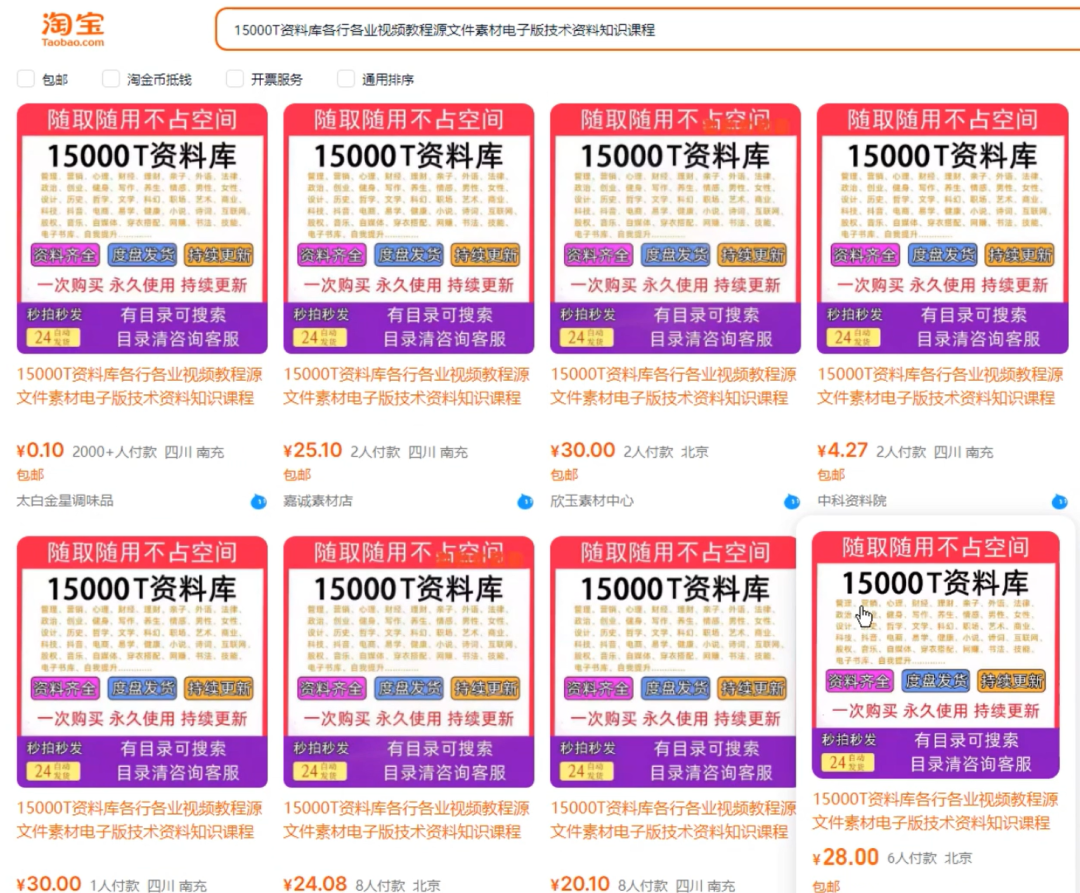This screenshot has width=1080, height=893.
Task: Open title link of 中科资料院 listing
Action: (940, 386)
